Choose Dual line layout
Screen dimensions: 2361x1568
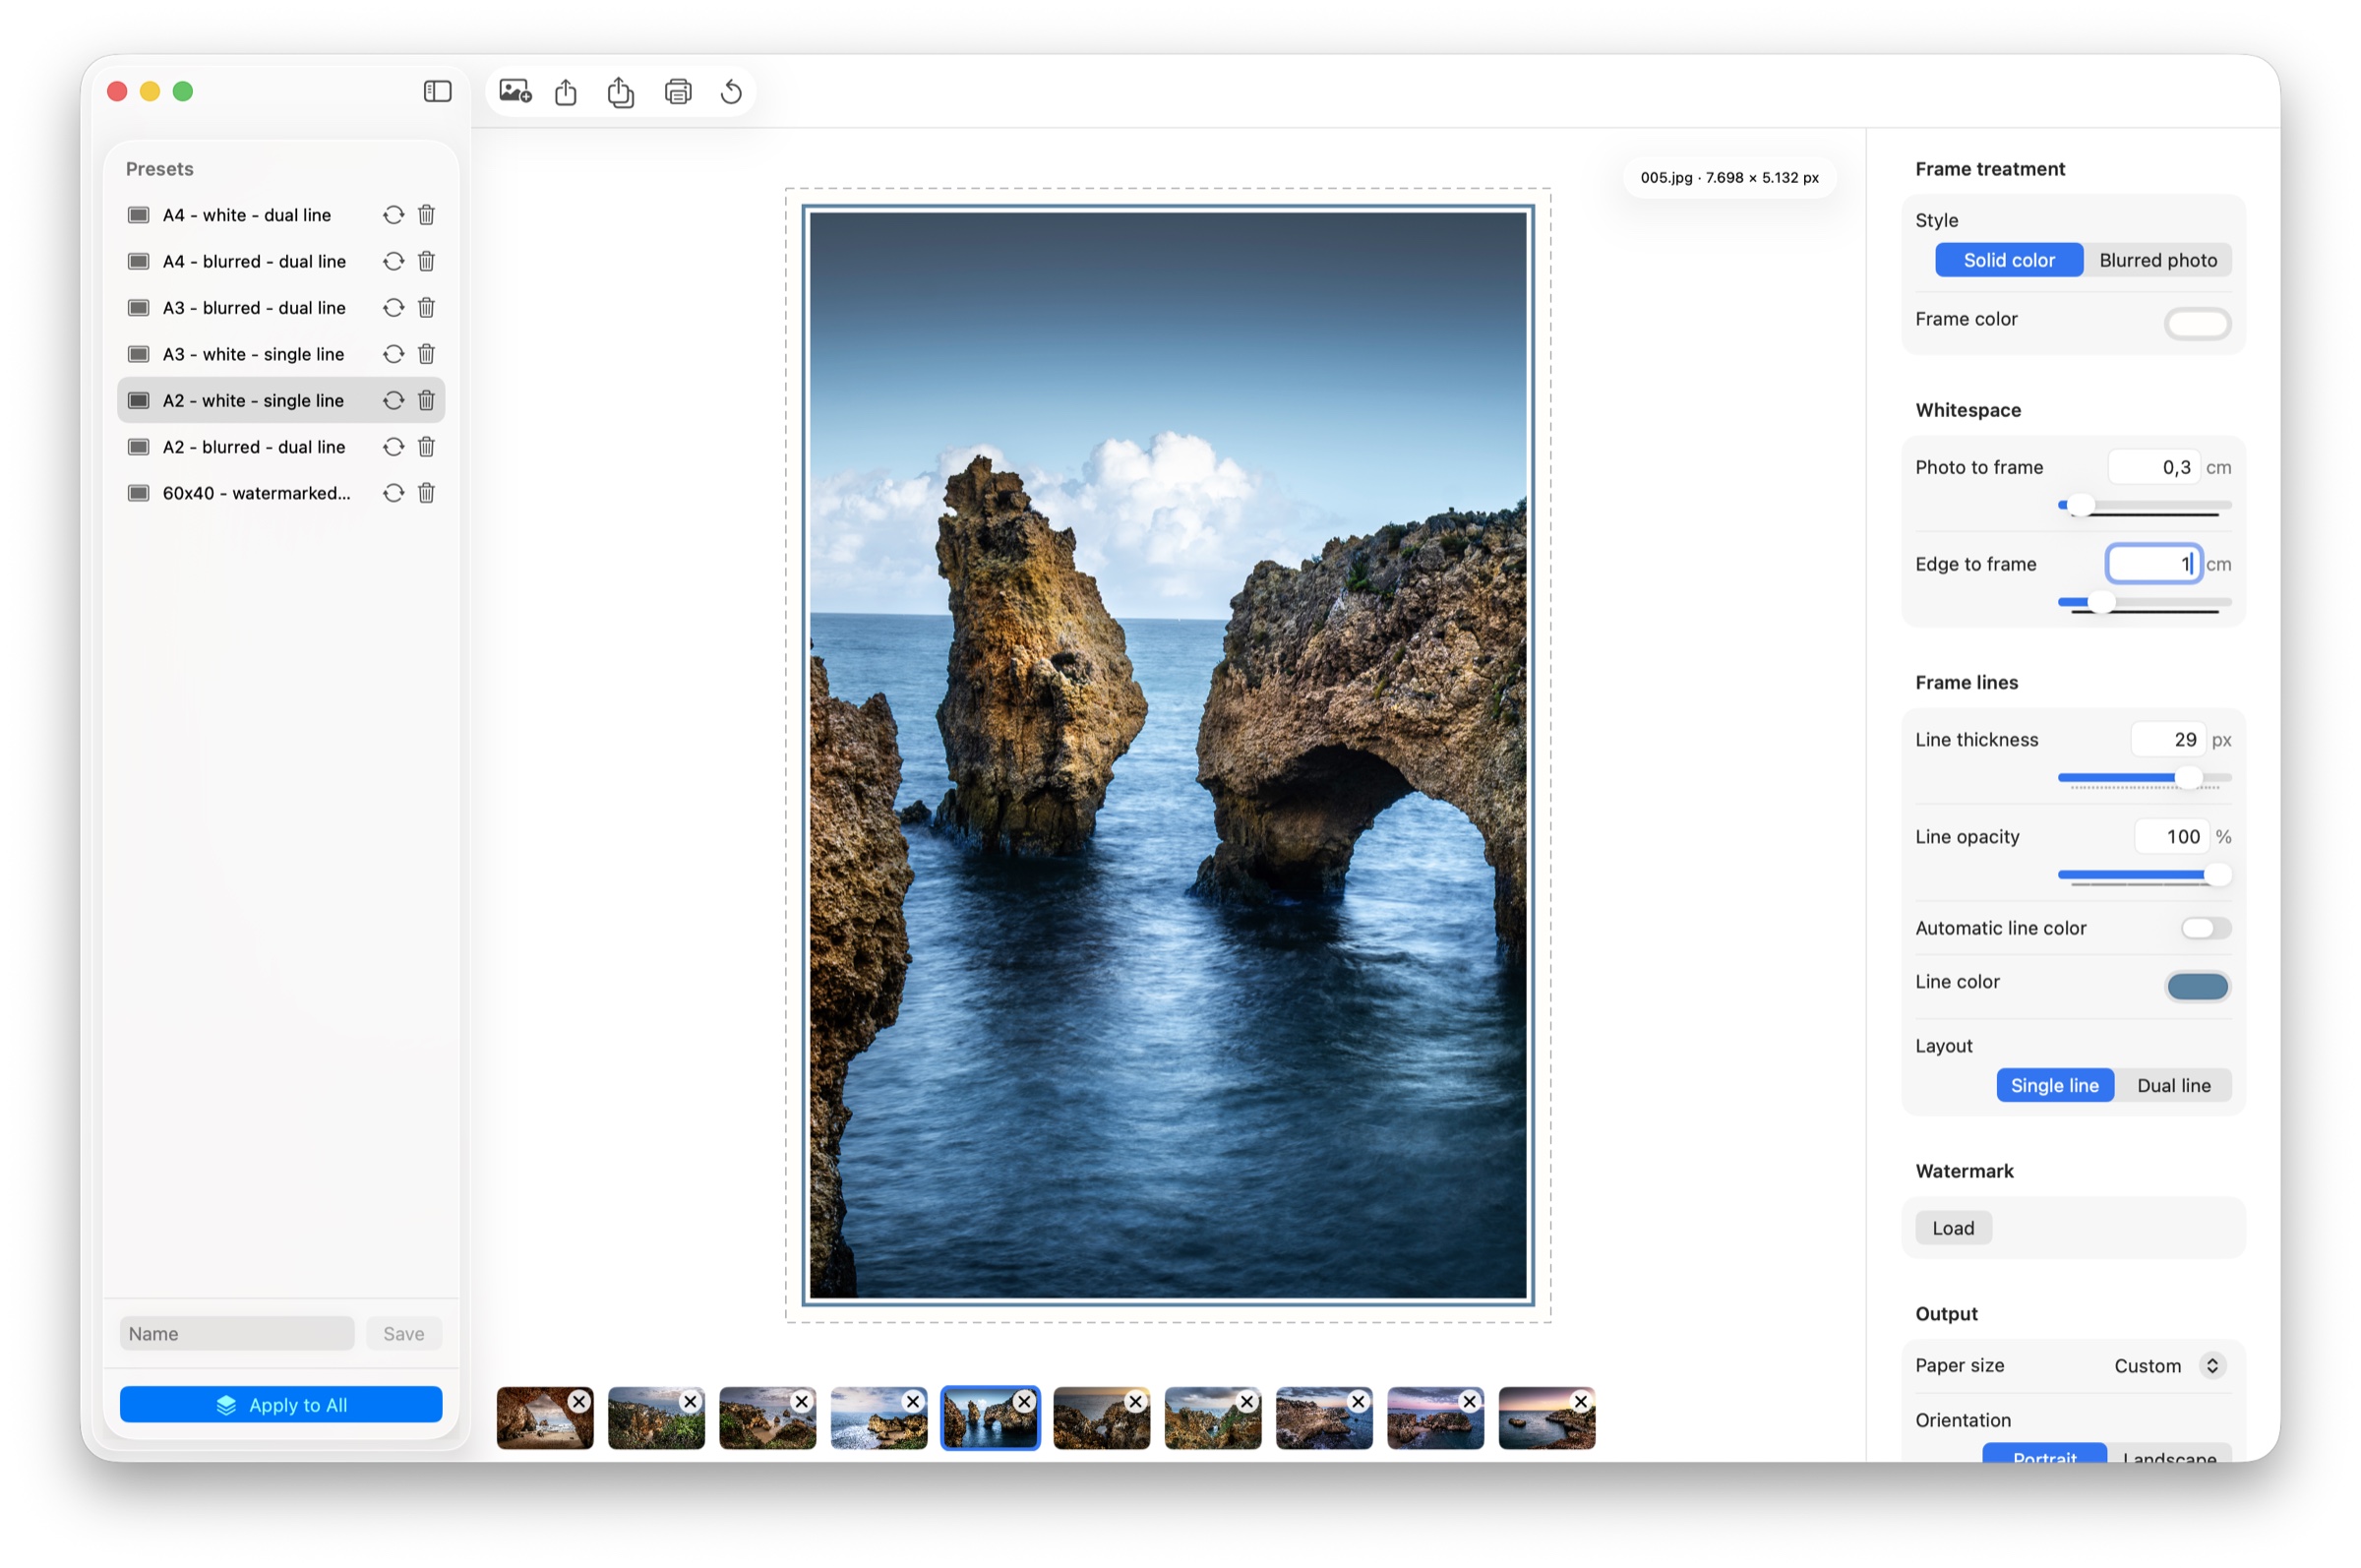(x=2173, y=1085)
